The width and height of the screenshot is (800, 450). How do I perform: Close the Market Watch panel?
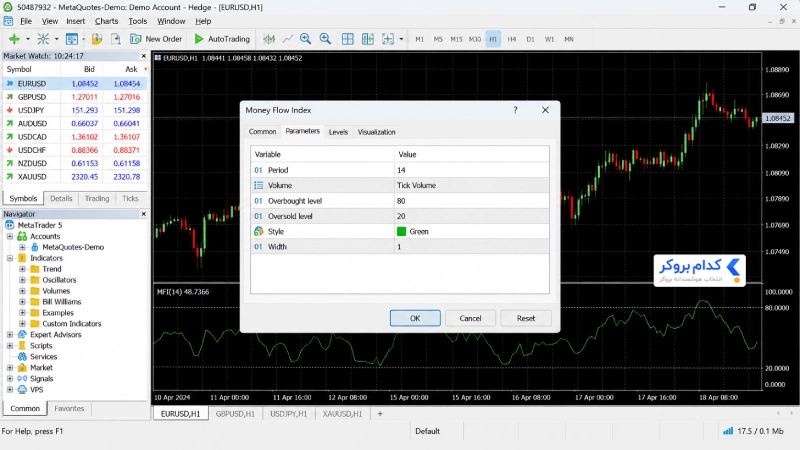pos(143,56)
